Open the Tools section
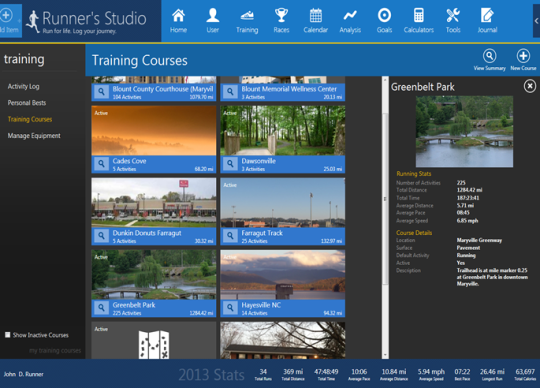The width and height of the screenshot is (540, 388). click(453, 21)
